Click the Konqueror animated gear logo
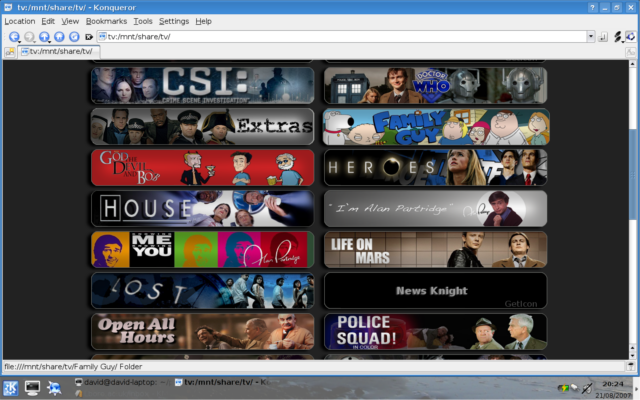Viewport: 640px width, 400px height. point(631,36)
